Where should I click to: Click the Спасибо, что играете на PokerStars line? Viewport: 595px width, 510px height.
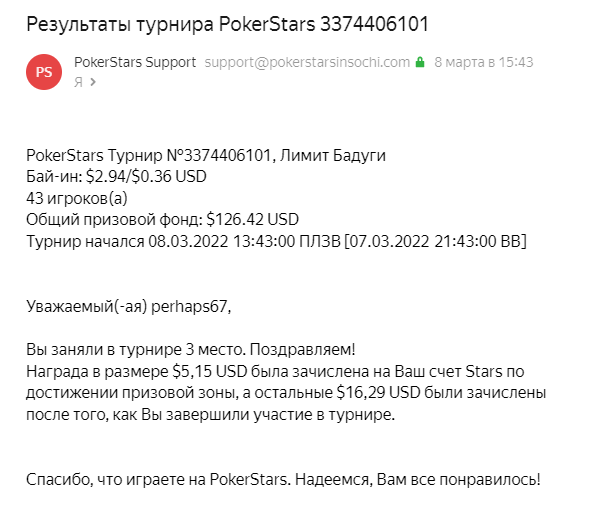click(159, 480)
